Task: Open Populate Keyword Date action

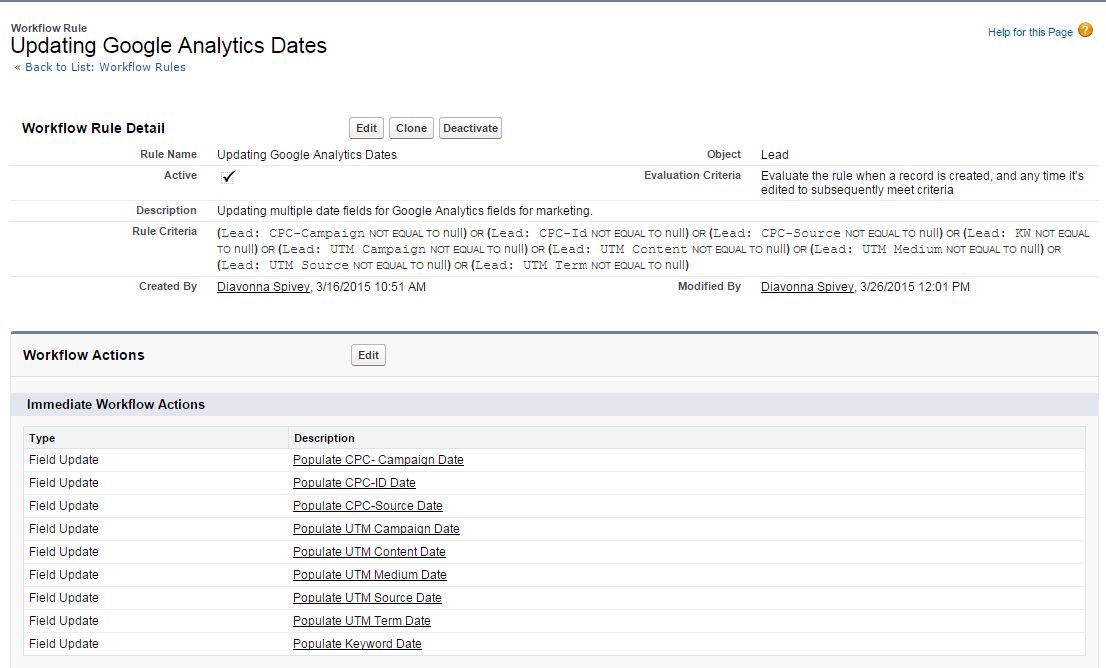Action: click(357, 644)
